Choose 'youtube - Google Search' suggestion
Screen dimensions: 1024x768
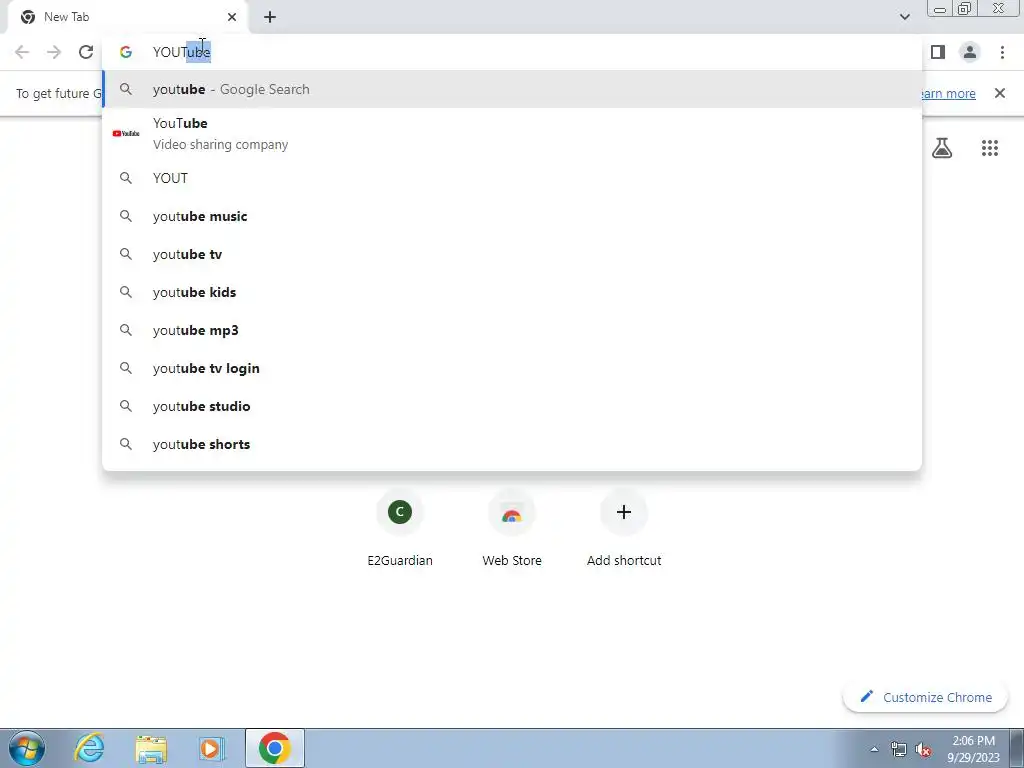click(x=512, y=89)
